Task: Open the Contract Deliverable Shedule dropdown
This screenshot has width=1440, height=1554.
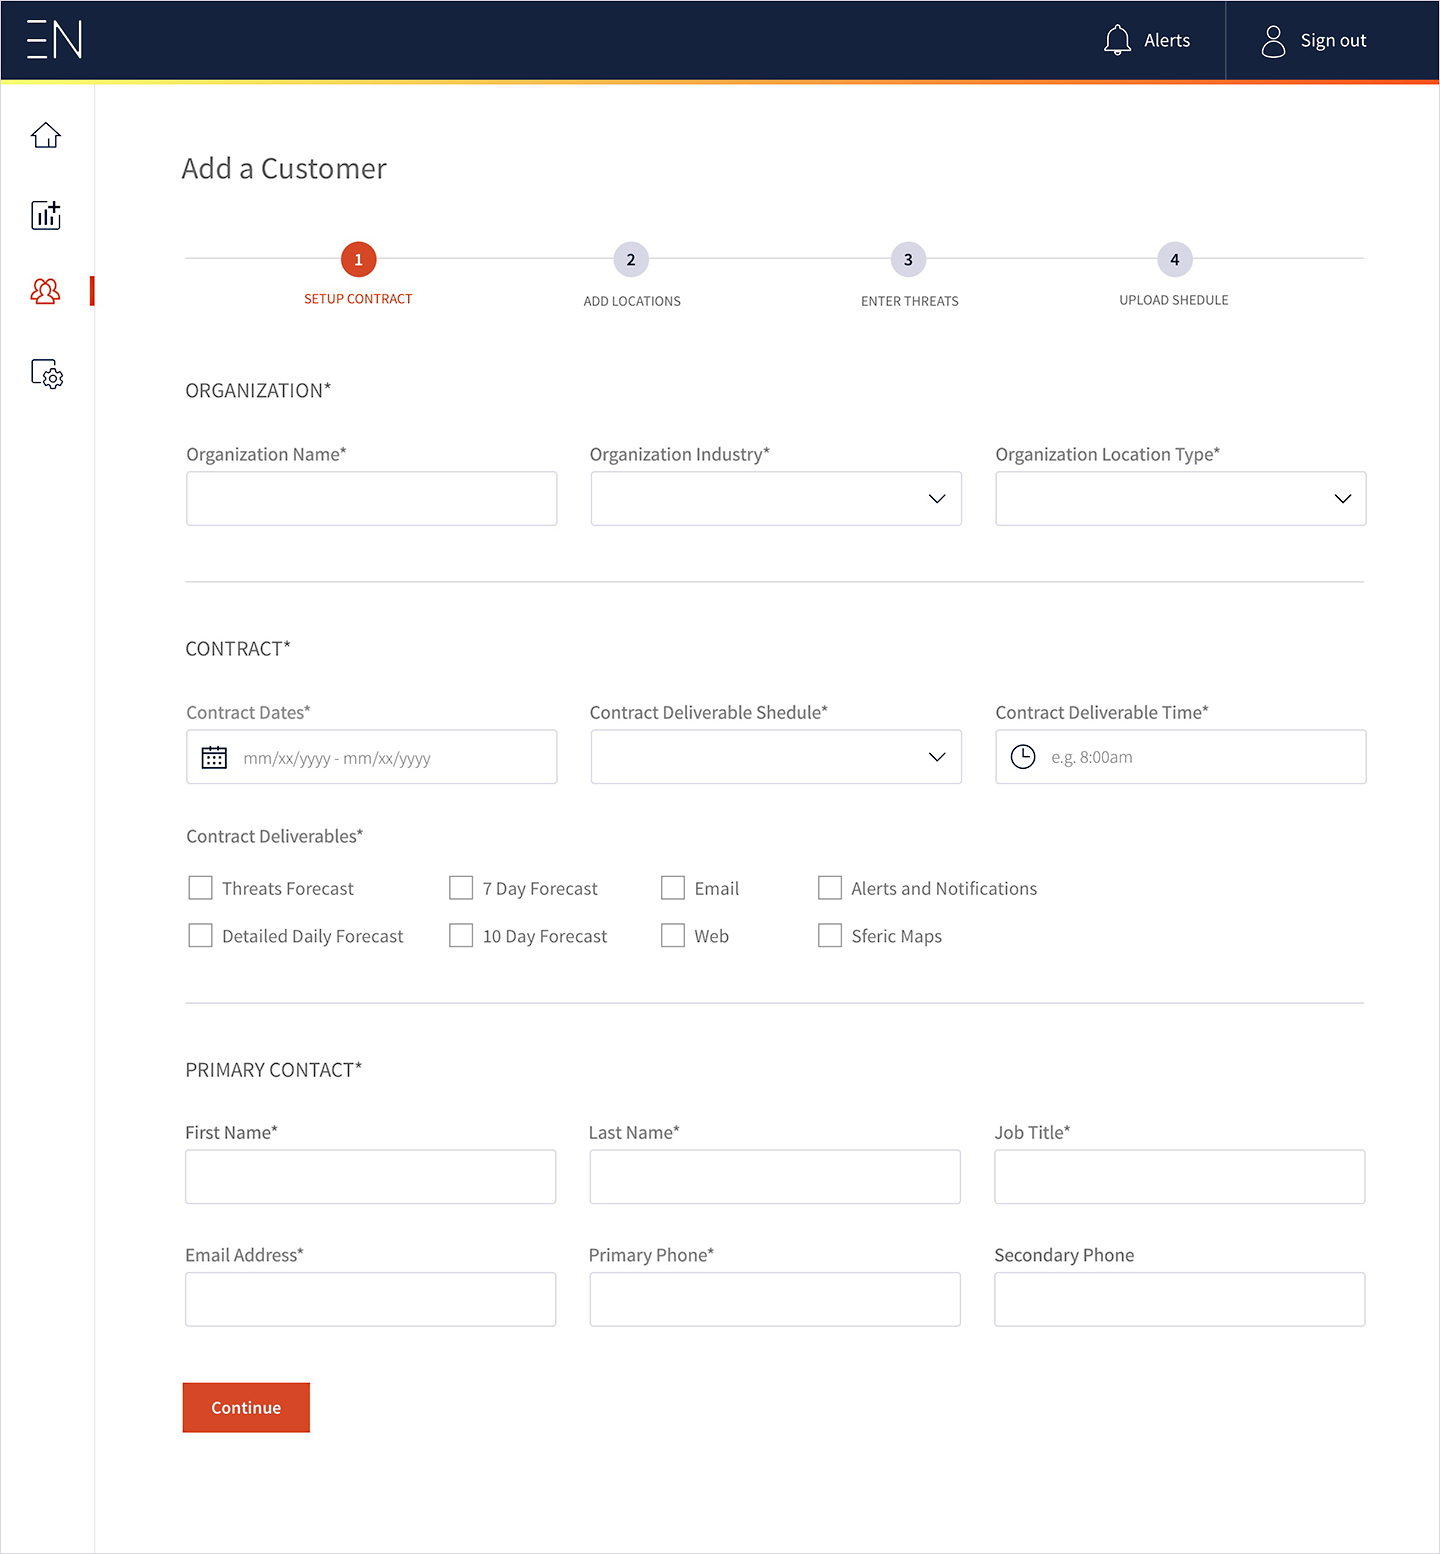Action: 776,757
